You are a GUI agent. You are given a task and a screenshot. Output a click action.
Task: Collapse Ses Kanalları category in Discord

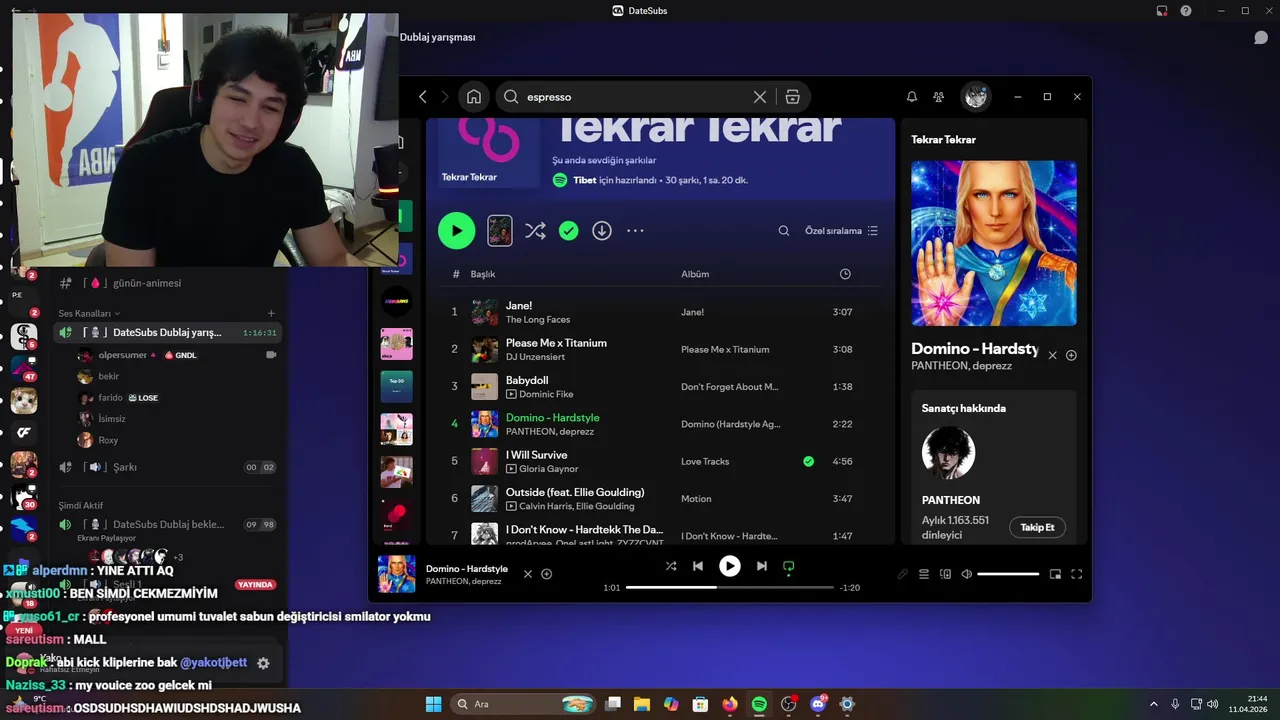(x=89, y=313)
